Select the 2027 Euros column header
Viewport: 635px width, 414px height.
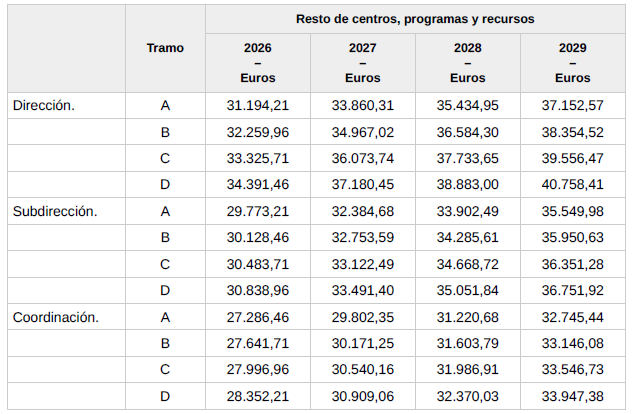pos(362,63)
